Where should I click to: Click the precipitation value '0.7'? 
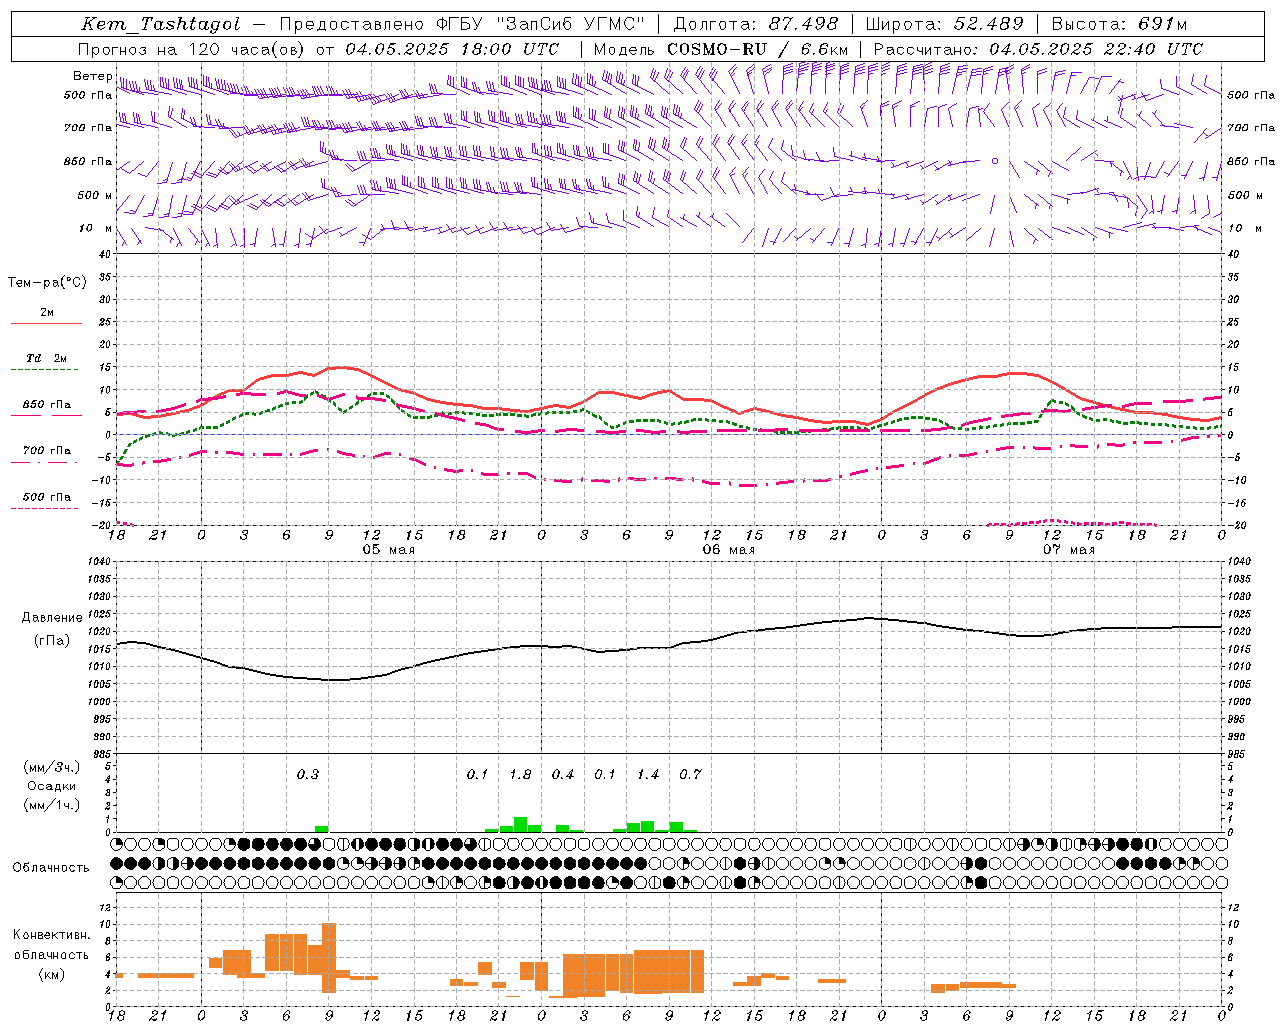click(x=690, y=774)
